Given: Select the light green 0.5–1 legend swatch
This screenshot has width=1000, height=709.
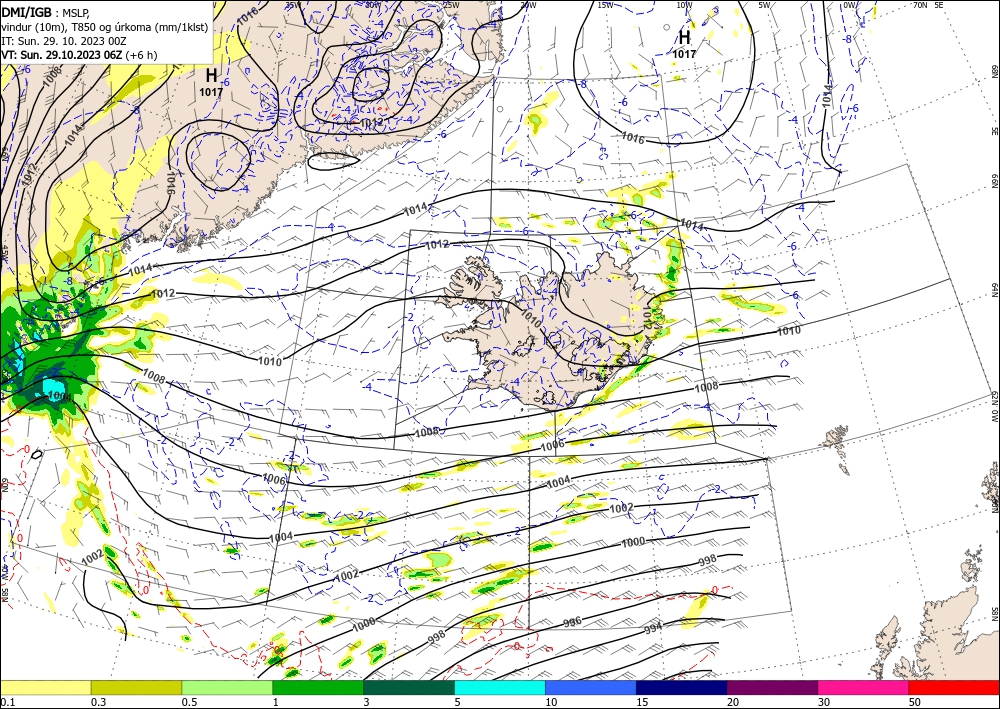Looking at the screenshot, I should (x=227, y=687).
